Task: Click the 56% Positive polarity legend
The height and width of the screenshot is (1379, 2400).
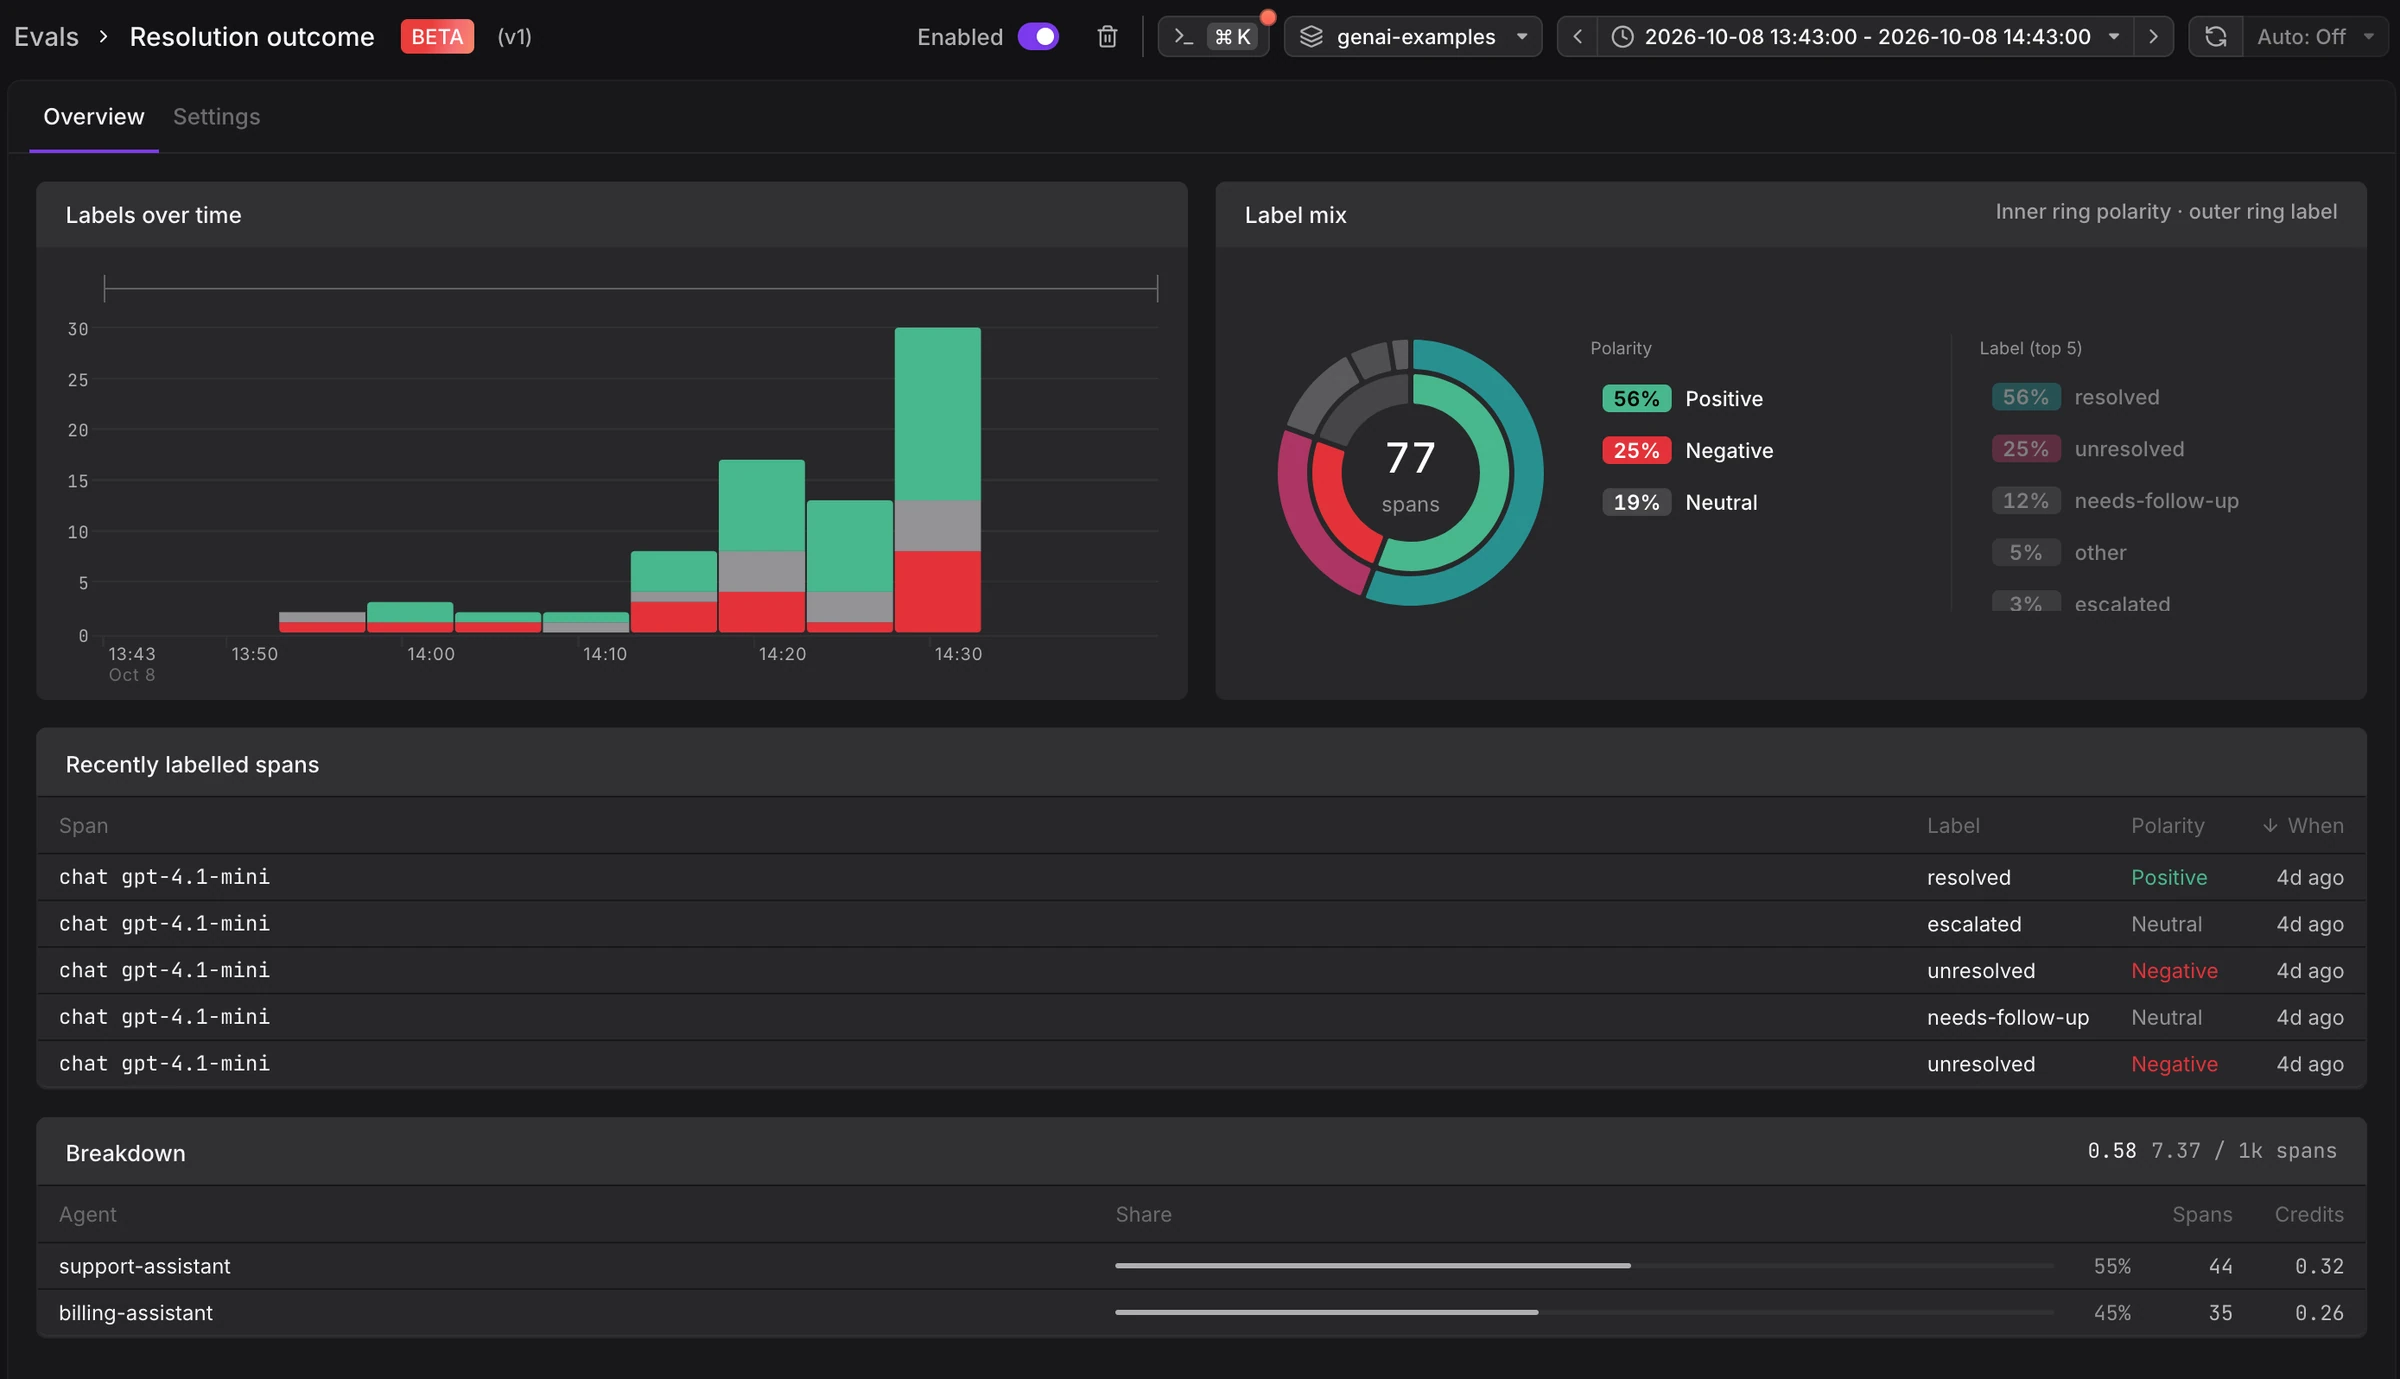Action: pyautogui.click(x=1682, y=399)
